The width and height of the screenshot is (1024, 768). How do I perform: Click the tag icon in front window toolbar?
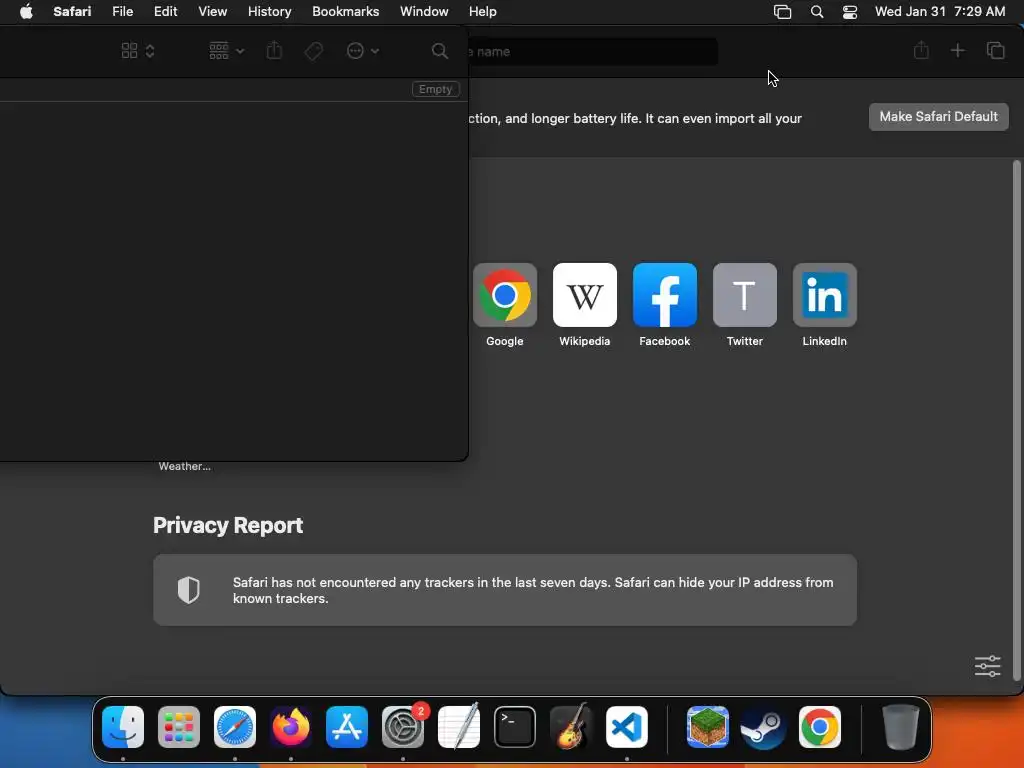pyautogui.click(x=313, y=51)
